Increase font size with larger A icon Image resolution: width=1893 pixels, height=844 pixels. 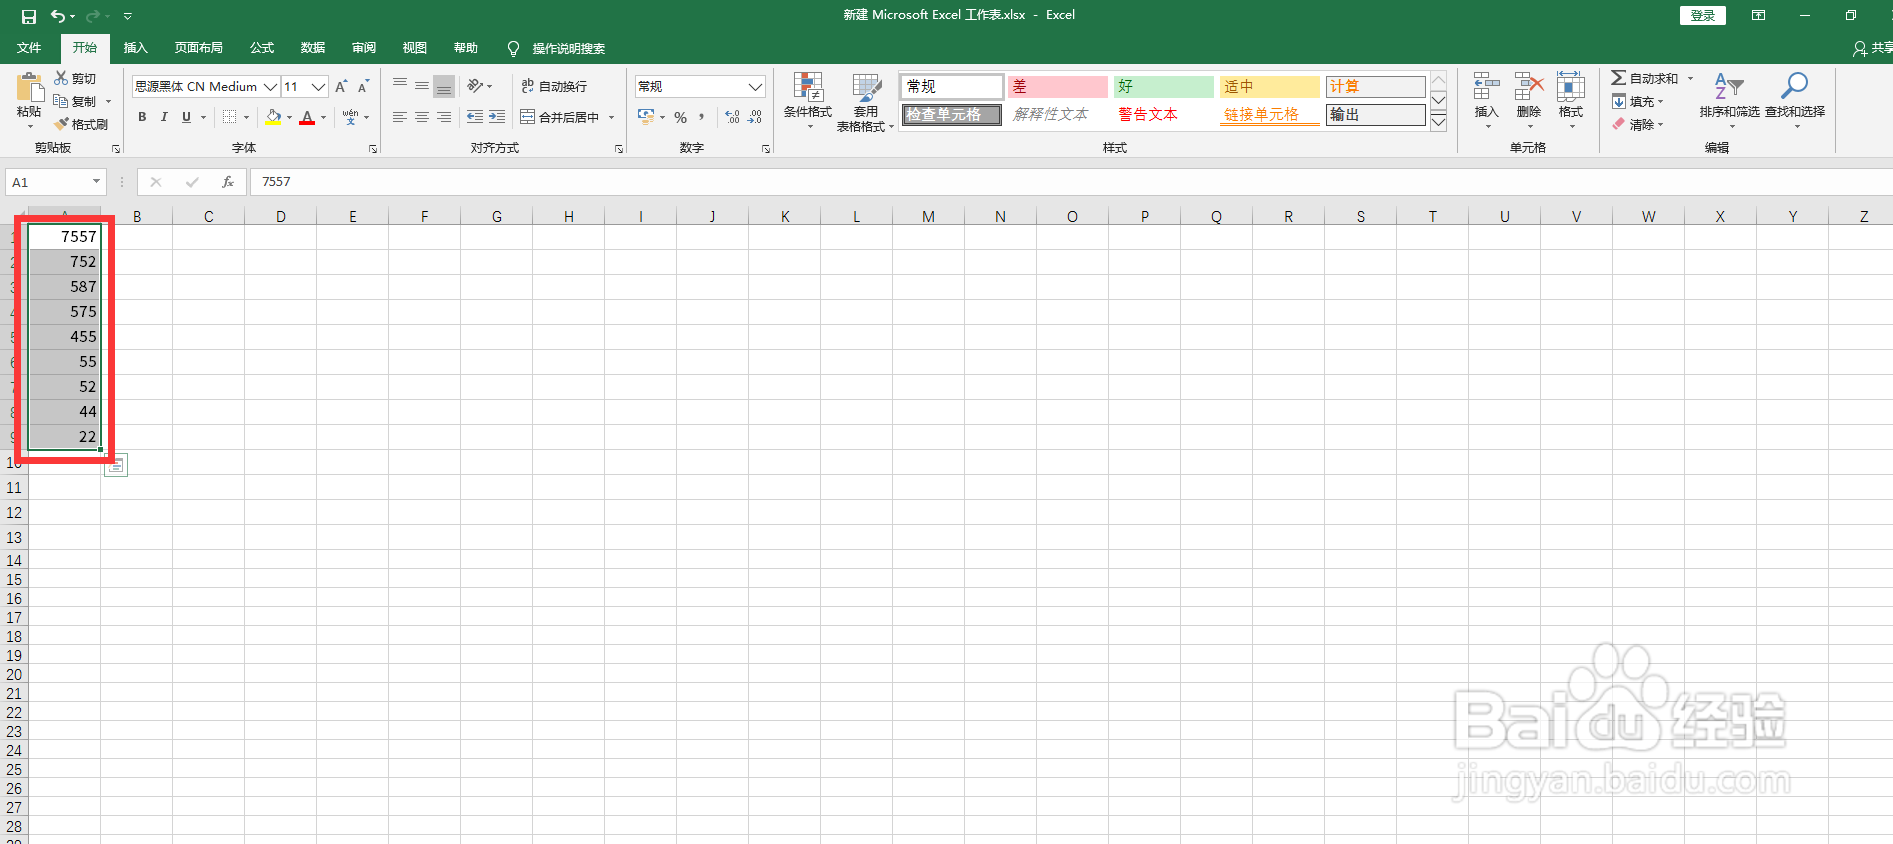pos(341,87)
